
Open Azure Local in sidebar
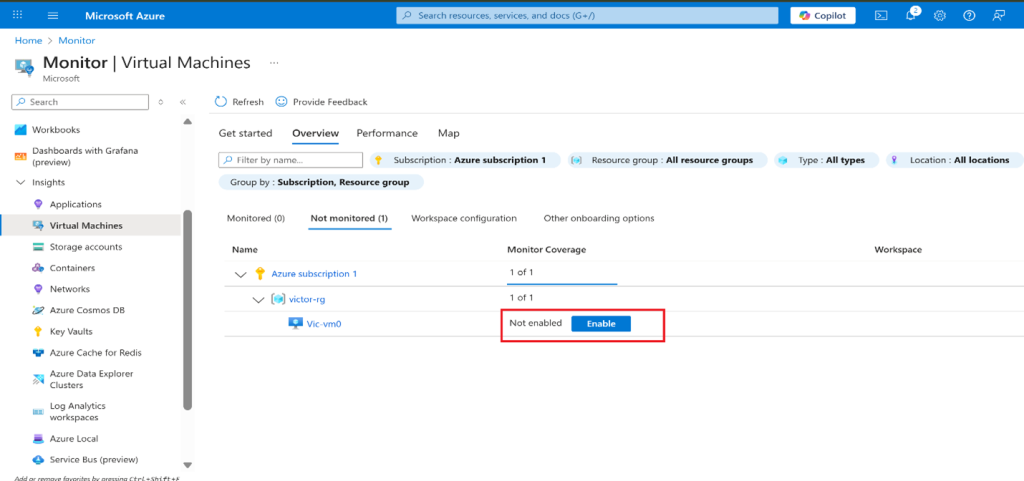point(74,439)
